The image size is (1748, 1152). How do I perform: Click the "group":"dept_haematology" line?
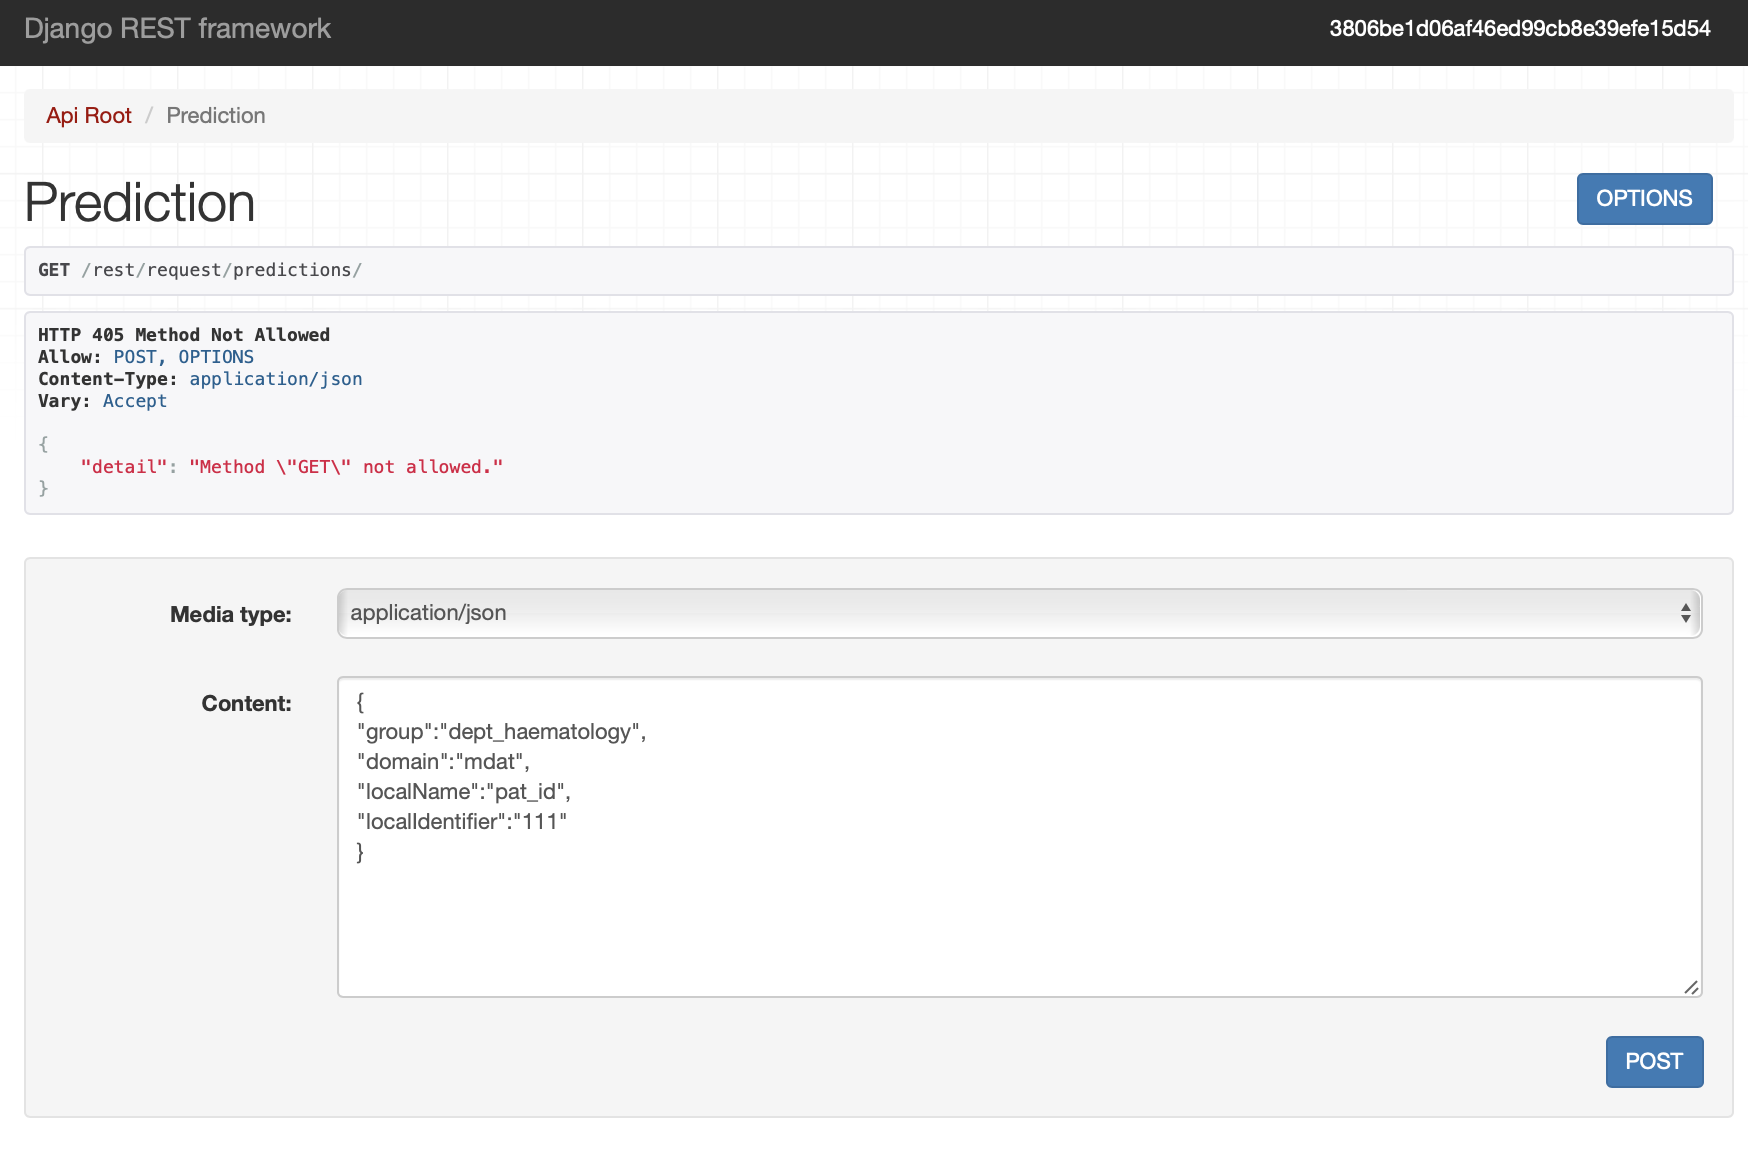[x=502, y=732]
